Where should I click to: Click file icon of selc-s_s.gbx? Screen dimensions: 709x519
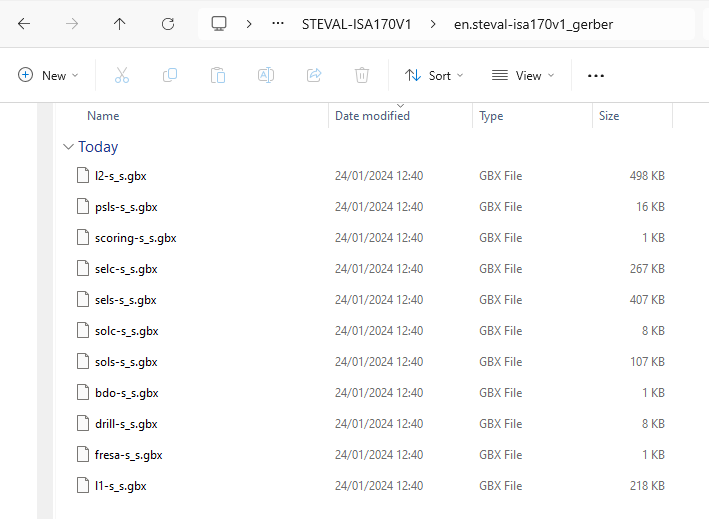click(83, 268)
